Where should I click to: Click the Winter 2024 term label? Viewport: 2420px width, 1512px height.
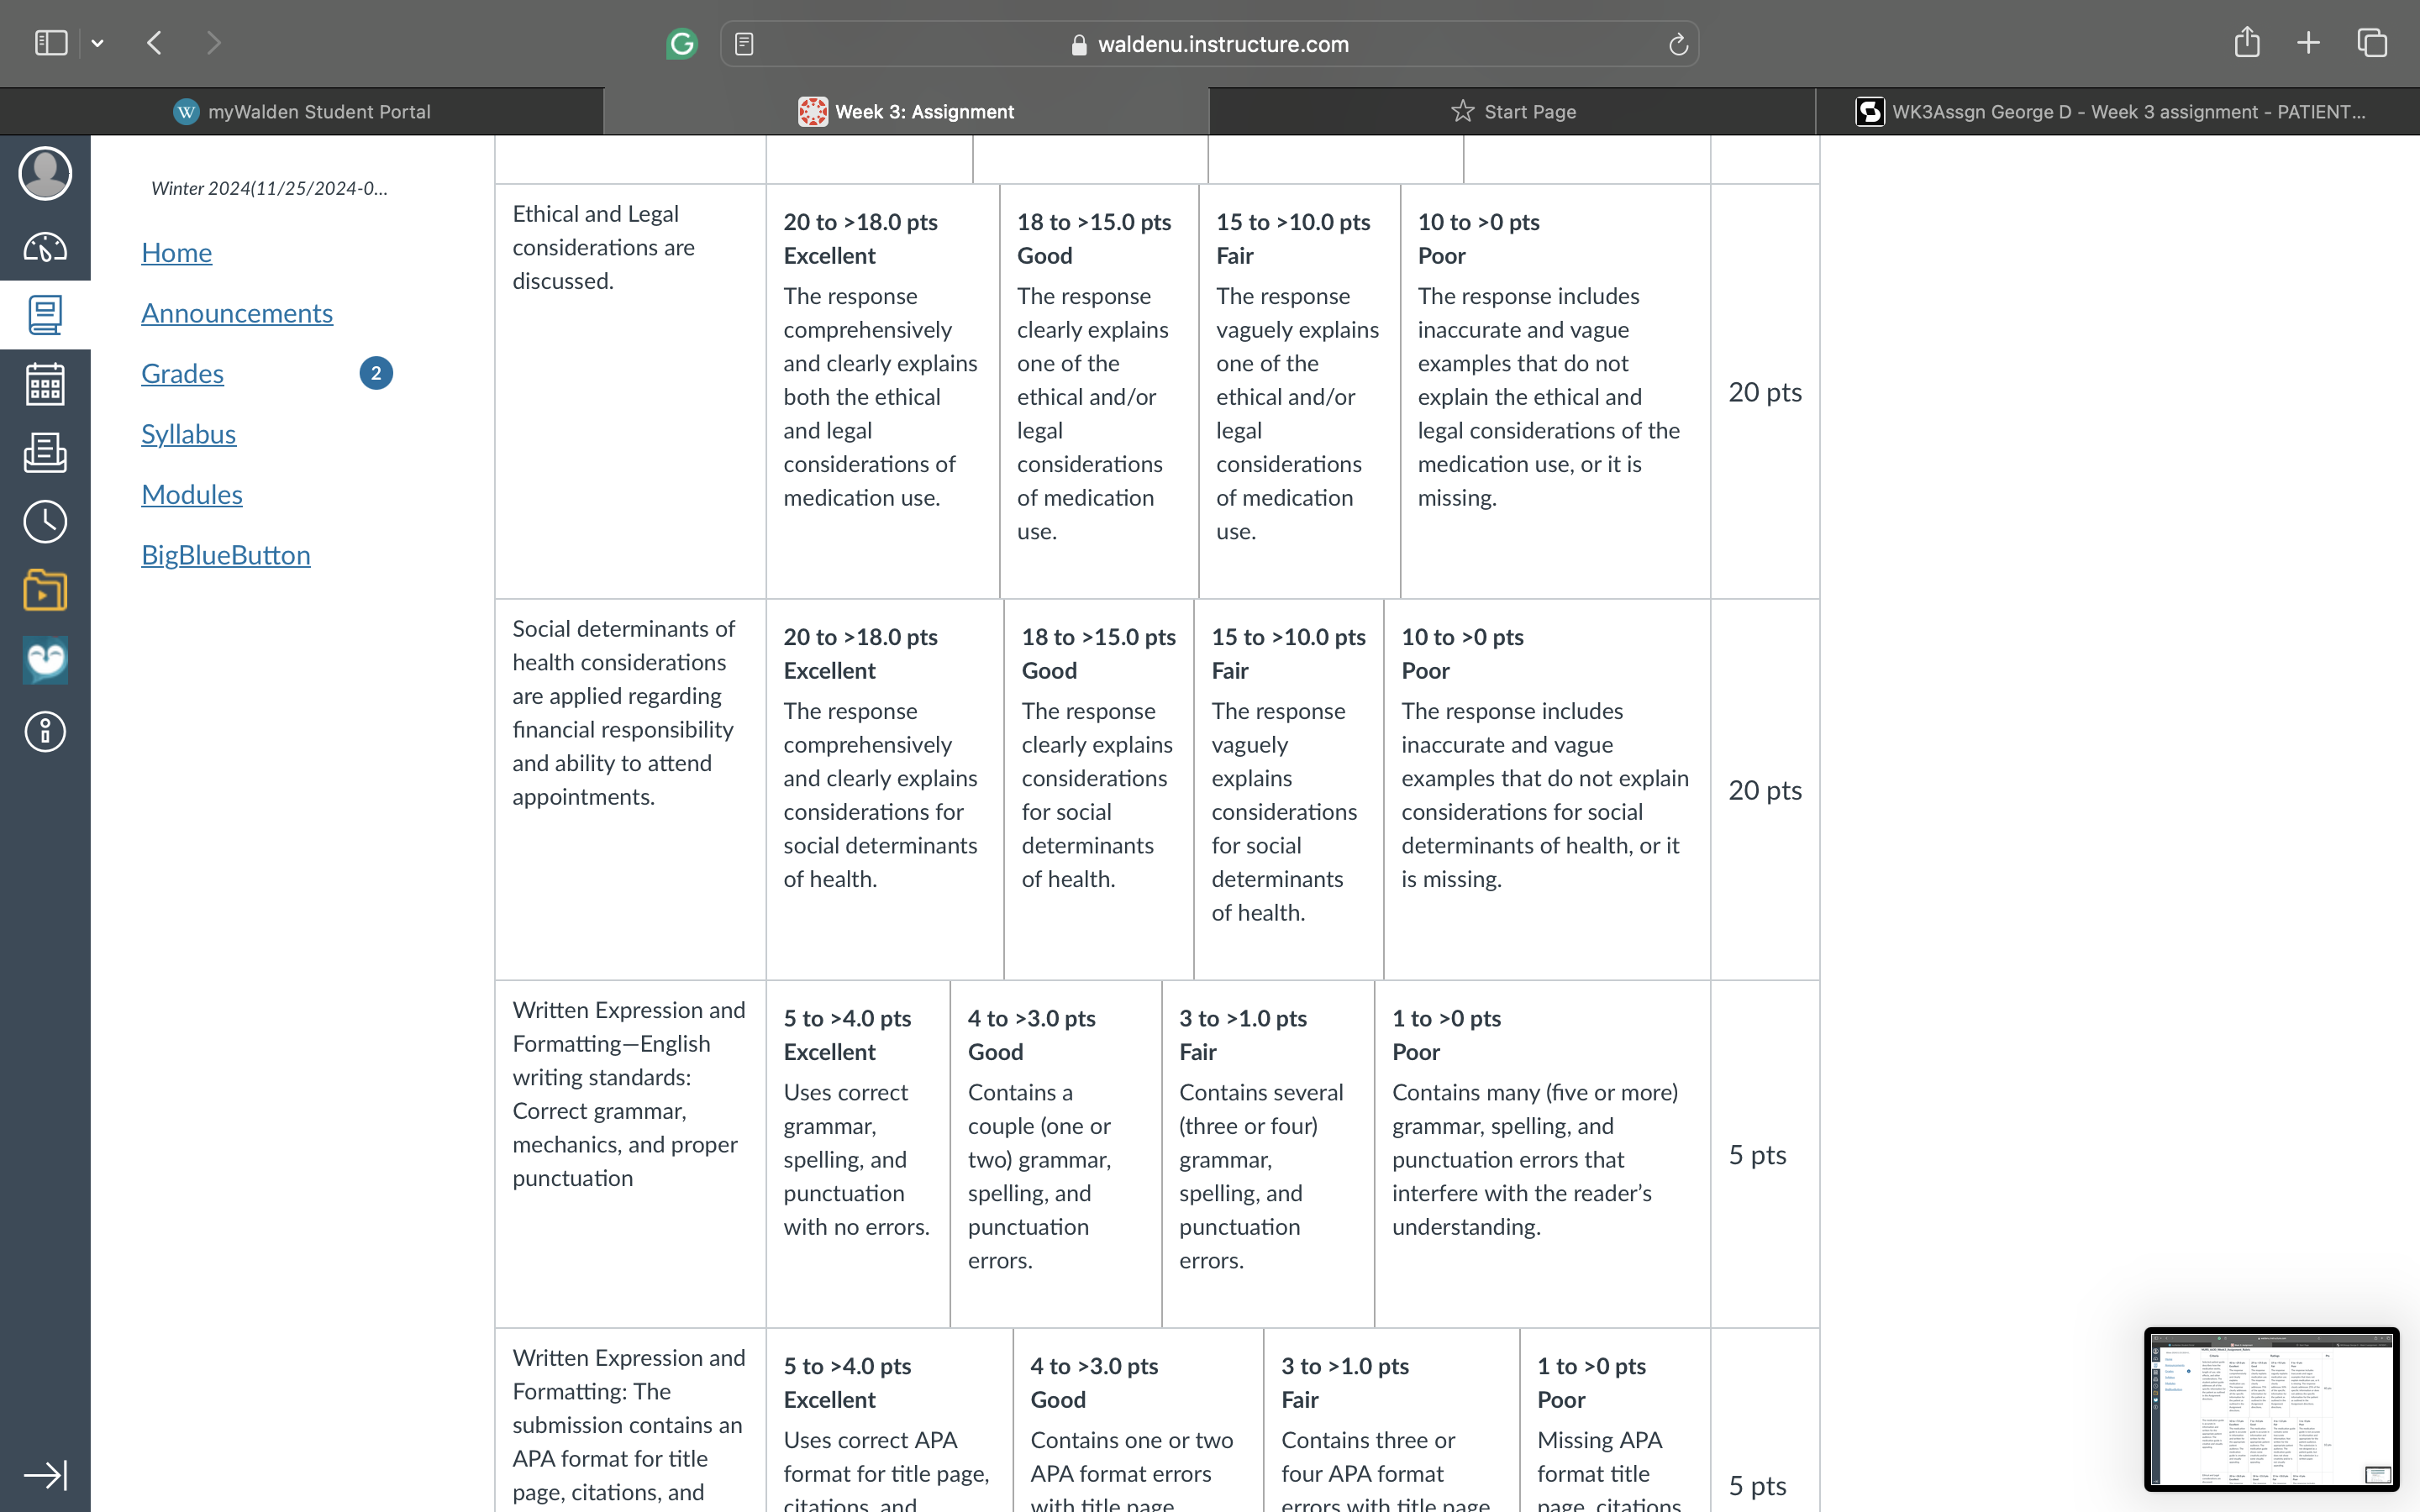coord(269,188)
